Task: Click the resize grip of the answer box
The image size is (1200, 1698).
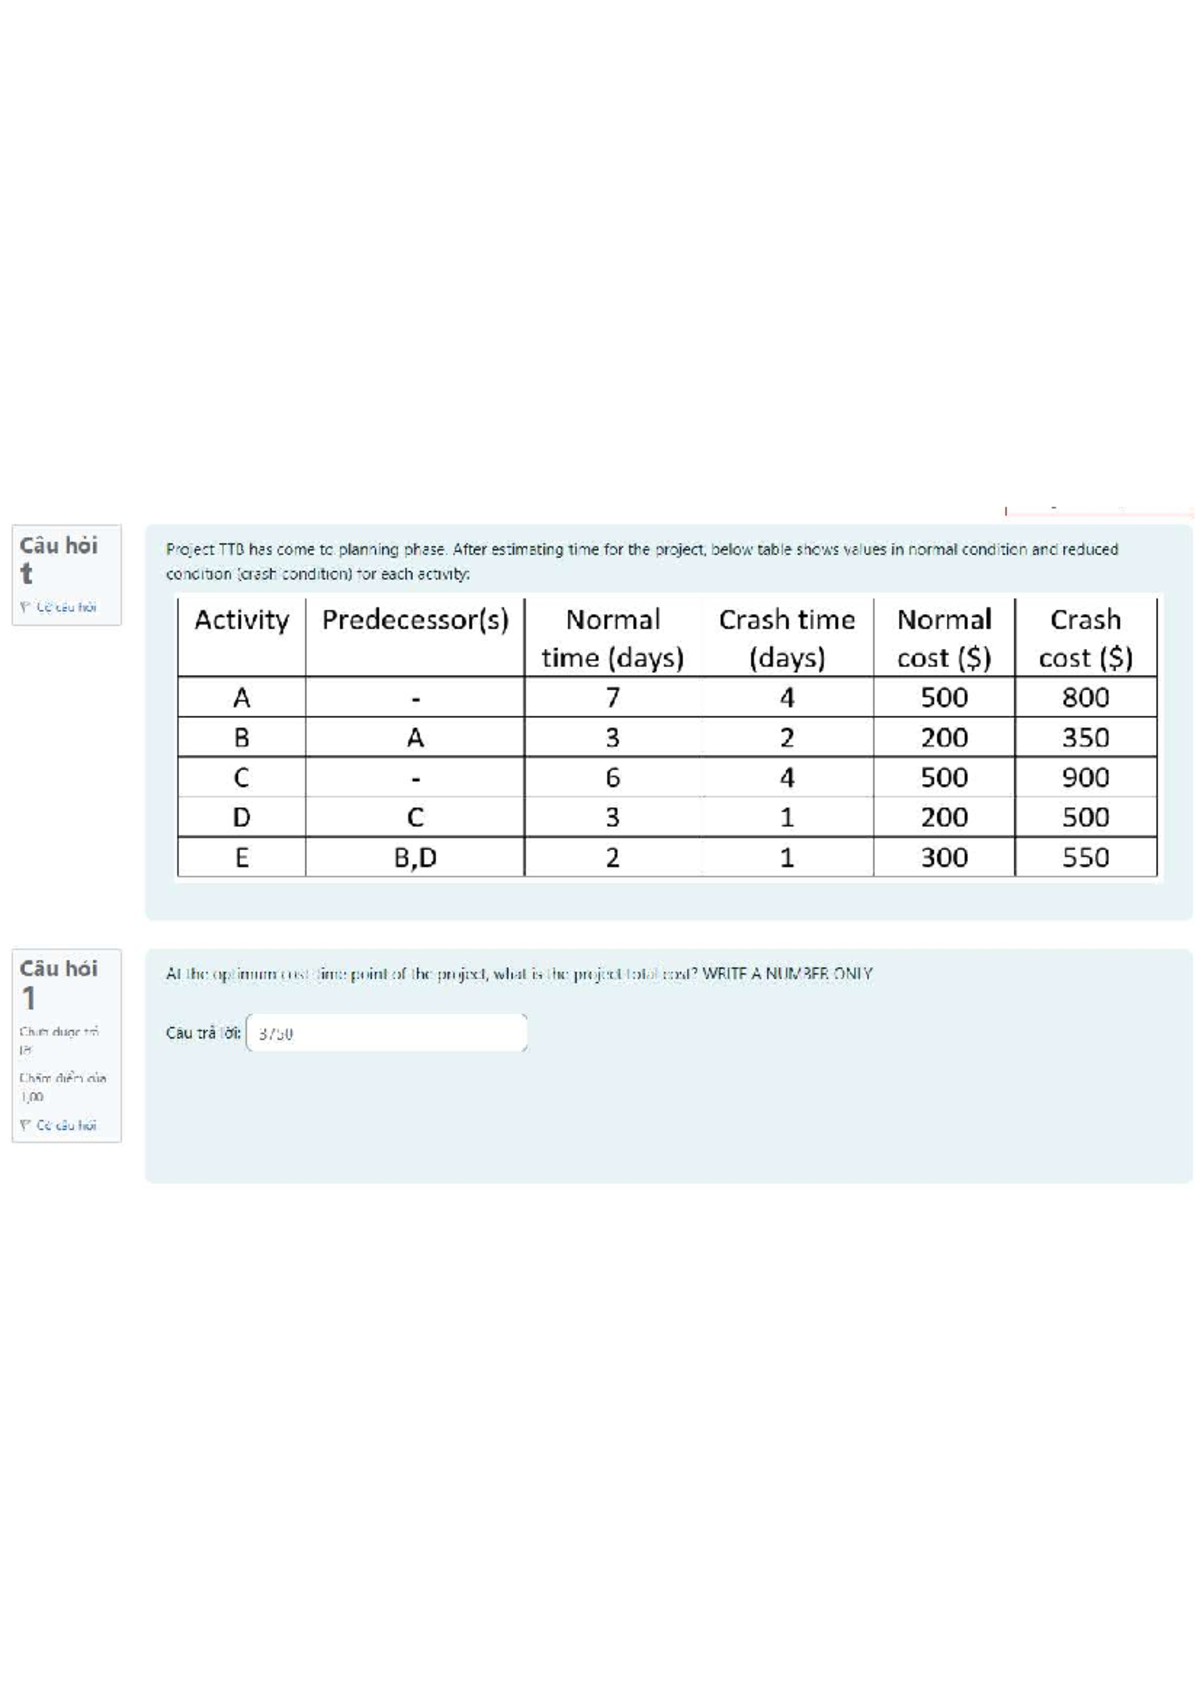Action: pyautogui.click(x=525, y=1047)
